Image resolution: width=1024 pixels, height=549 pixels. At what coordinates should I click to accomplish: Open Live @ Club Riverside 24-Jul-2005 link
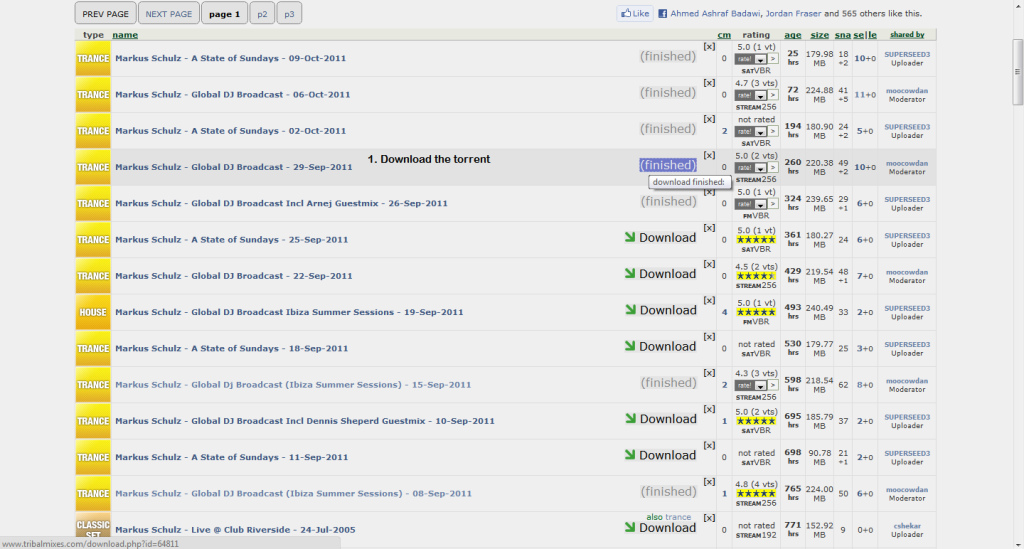[x=235, y=529]
